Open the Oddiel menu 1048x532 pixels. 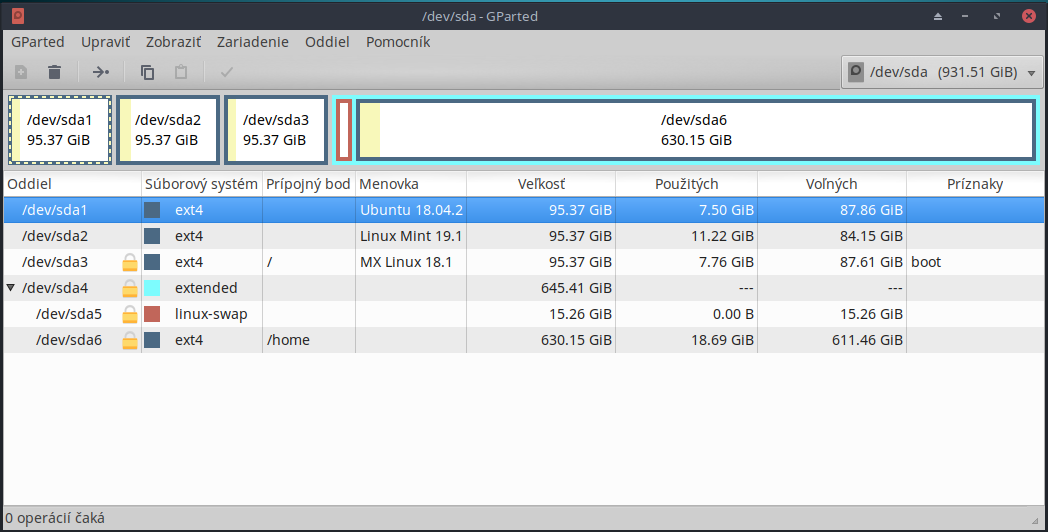pos(327,42)
